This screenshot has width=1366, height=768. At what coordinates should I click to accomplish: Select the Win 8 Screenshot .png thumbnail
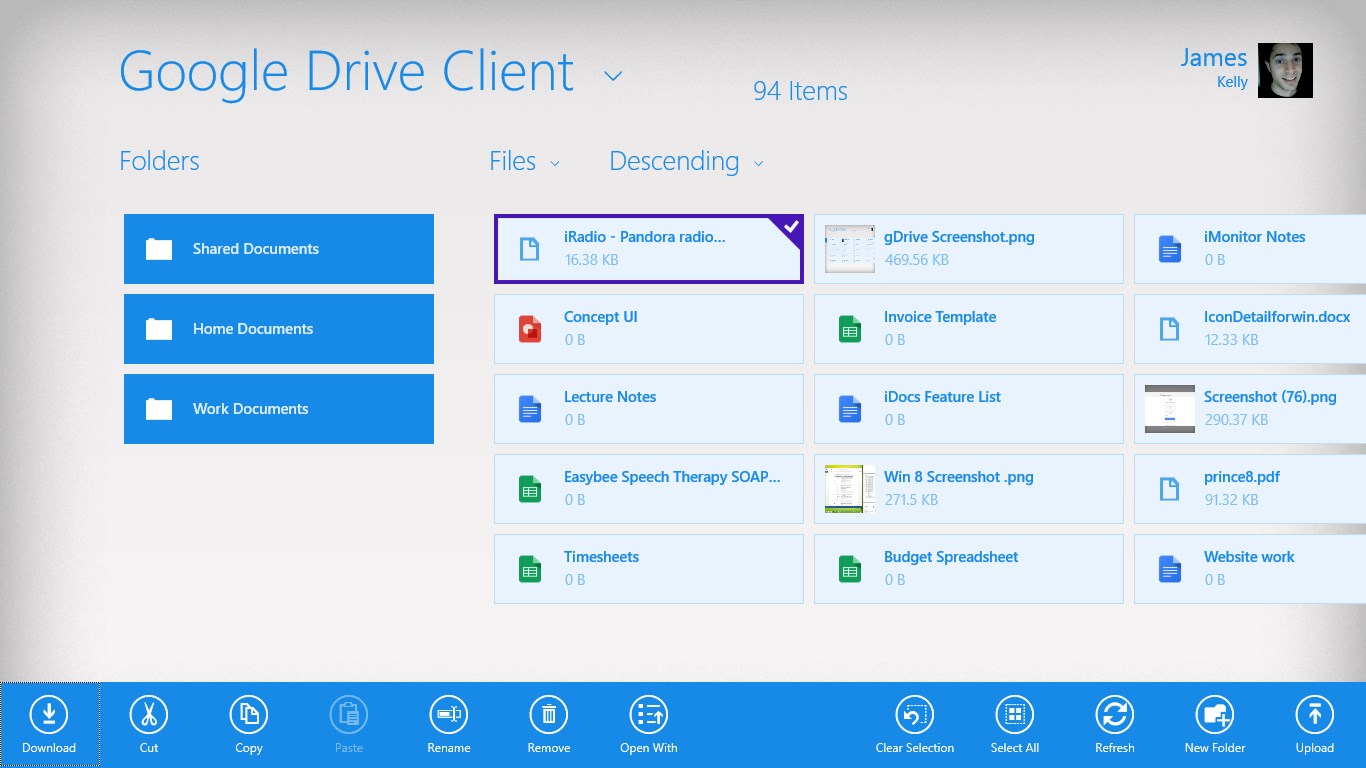click(x=850, y=489)
